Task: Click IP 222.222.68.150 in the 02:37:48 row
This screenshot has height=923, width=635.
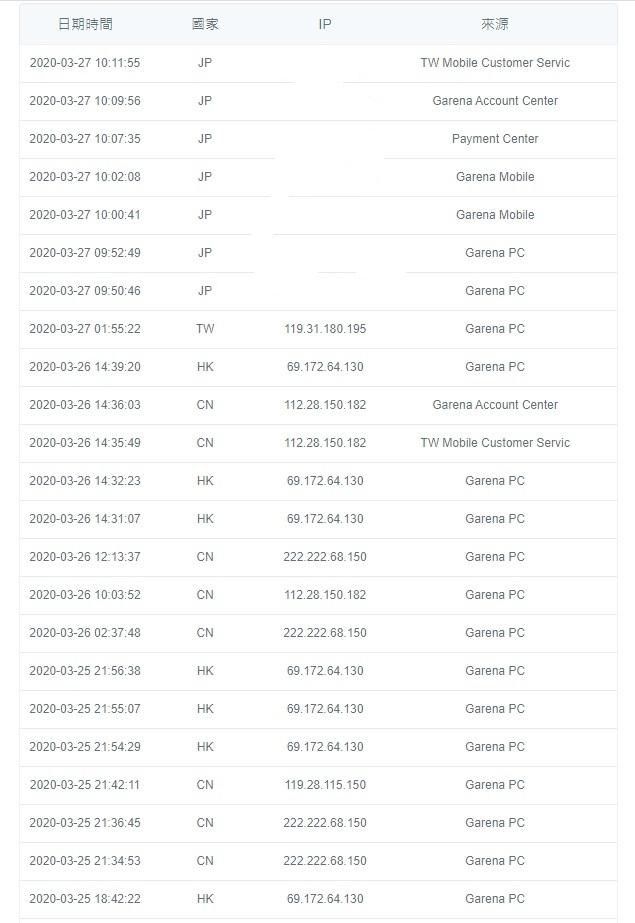Action: [x=325, y=633]
